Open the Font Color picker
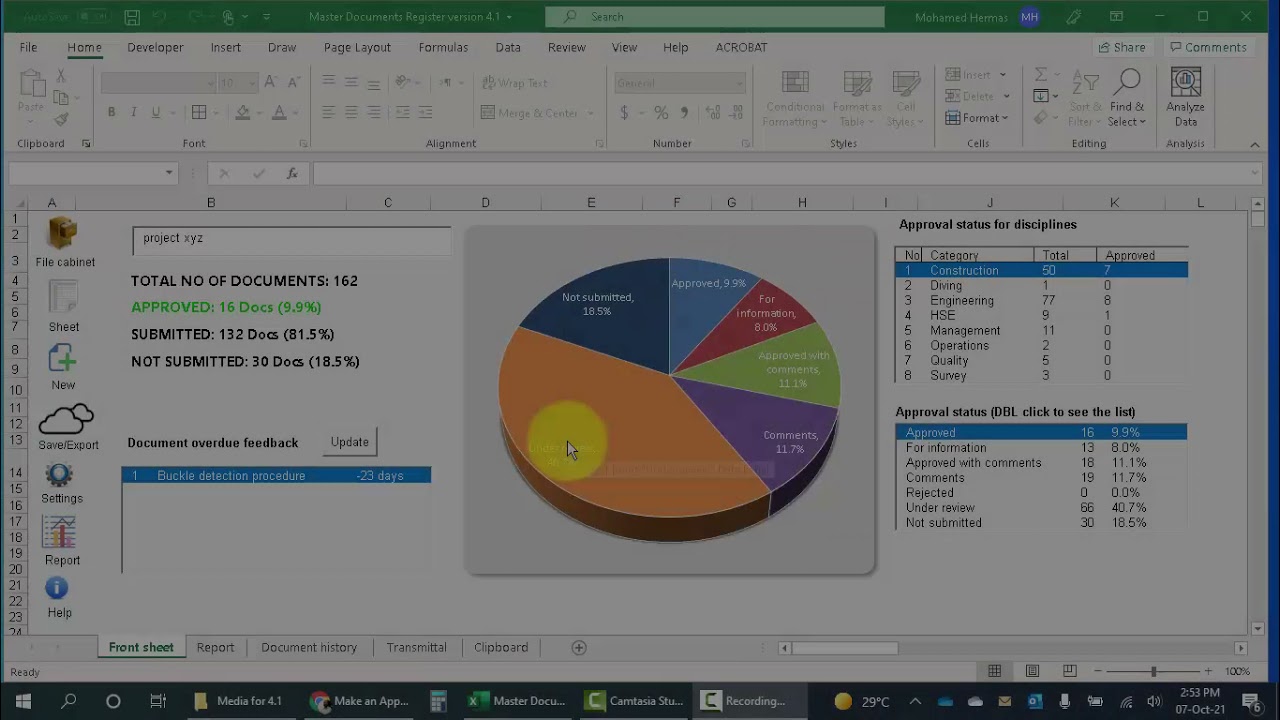 click(x=279, y=113)
